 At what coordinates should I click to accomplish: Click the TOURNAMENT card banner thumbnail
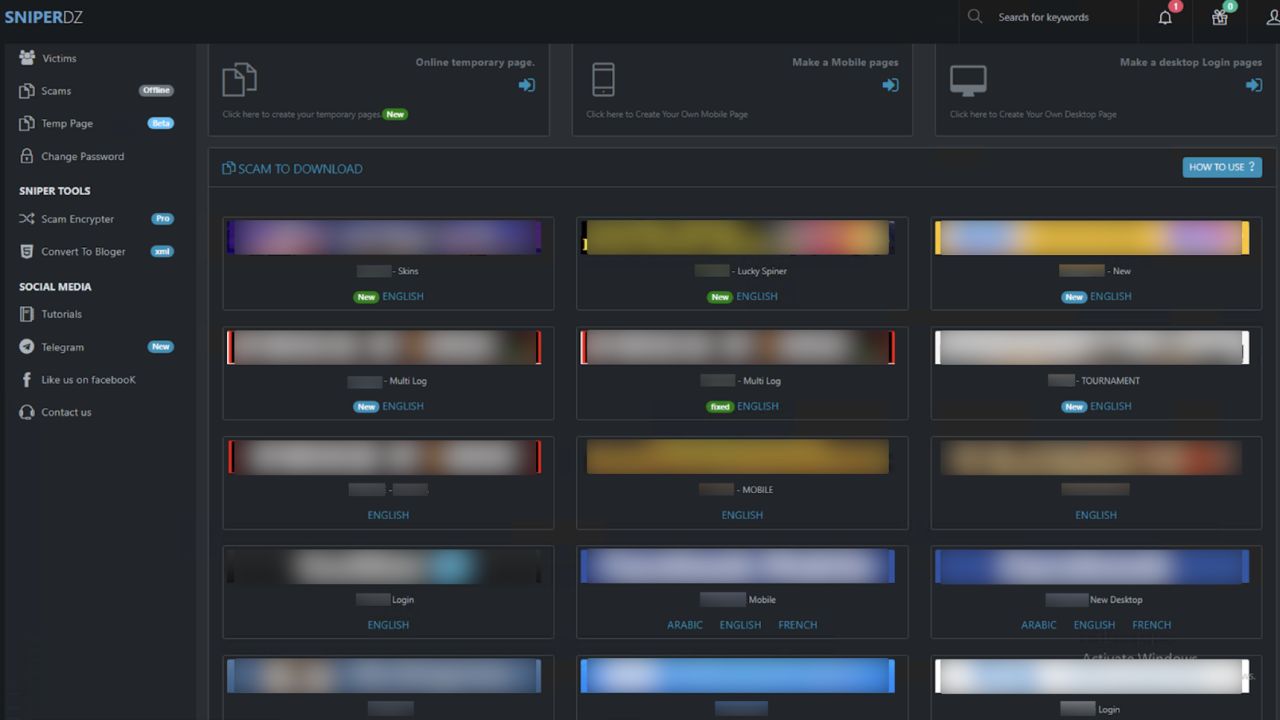click(1092, 347)
